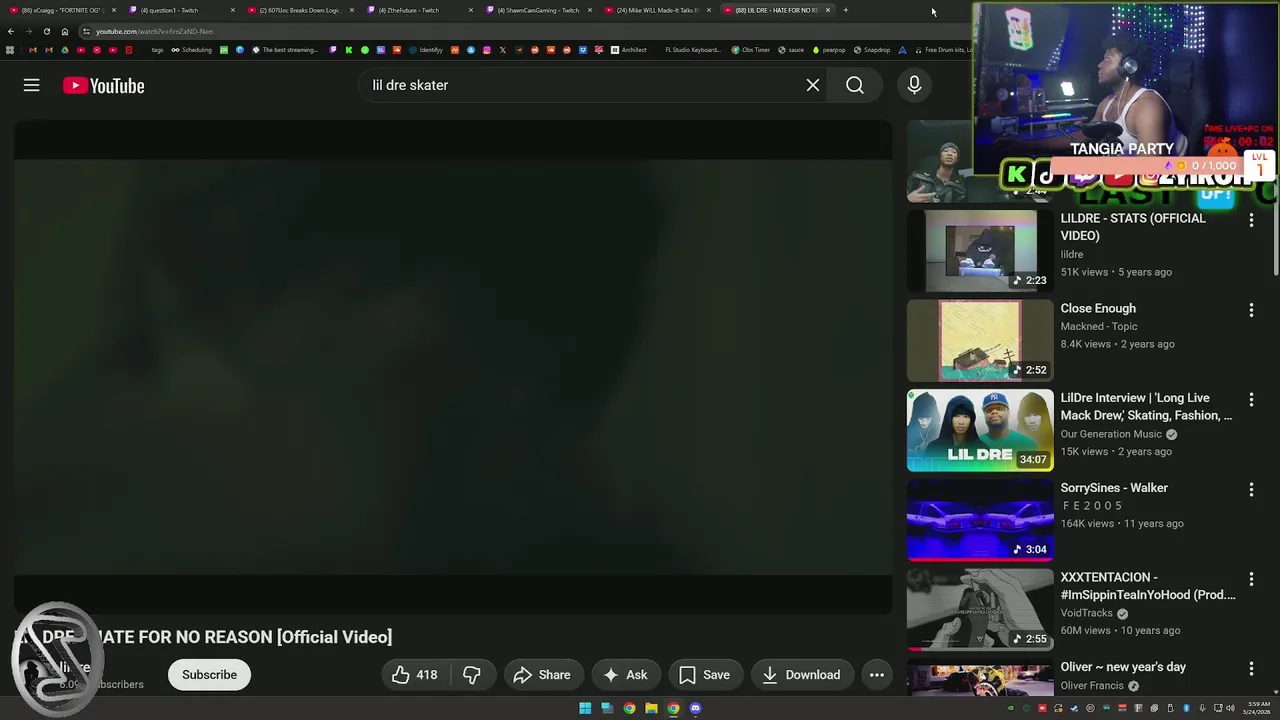Open taskbar clock showing 3:59 AM
The width and height of the screenshot is (1280, 720).
click(x=1257, y=709)
